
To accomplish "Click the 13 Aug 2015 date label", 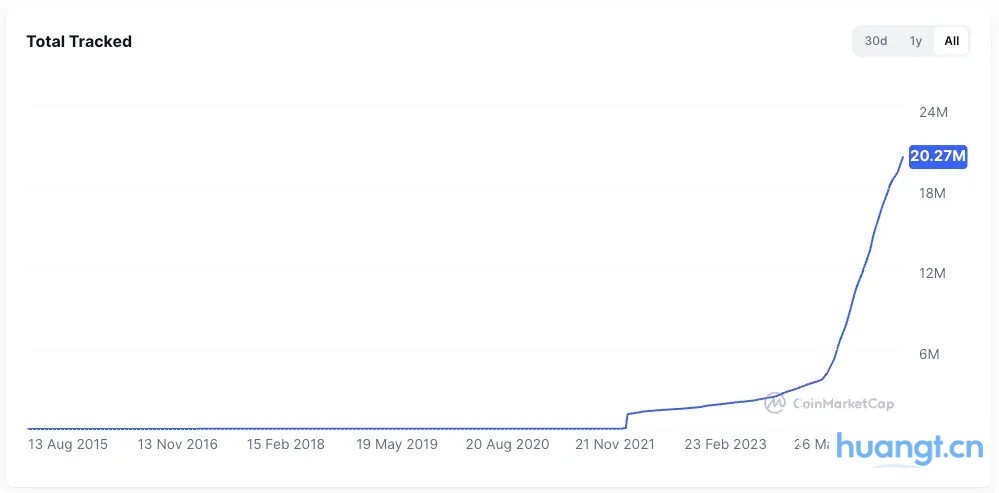I will point(68,444).
